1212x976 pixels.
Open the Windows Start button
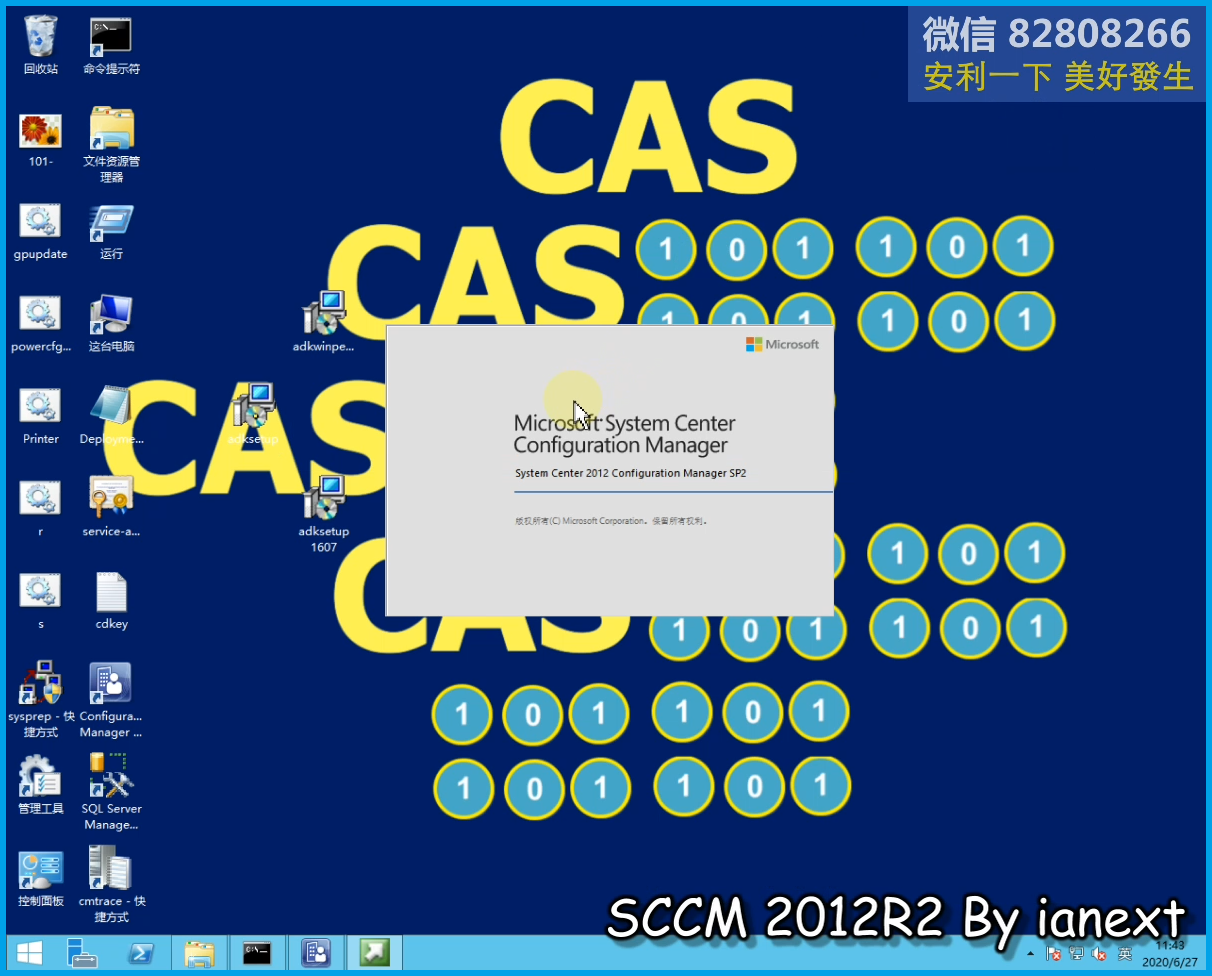(x=29, y=953)
